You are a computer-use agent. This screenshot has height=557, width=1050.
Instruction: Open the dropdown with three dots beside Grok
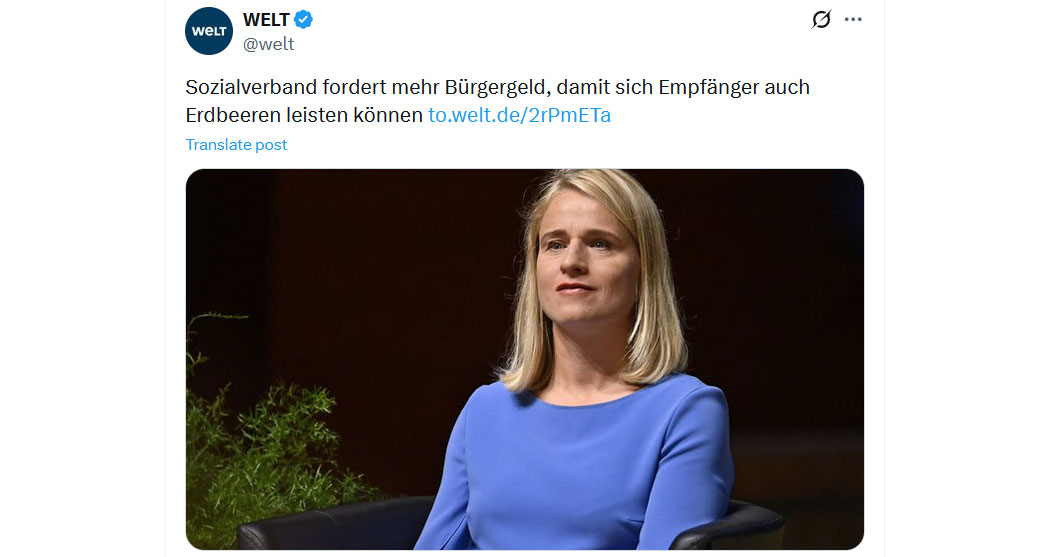click(853, 19)
